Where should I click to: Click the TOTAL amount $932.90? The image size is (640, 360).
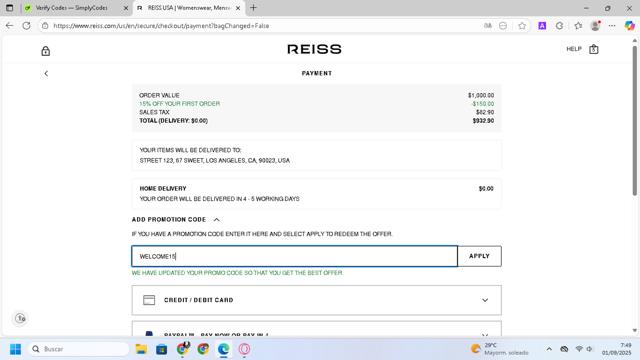point(483,121)
